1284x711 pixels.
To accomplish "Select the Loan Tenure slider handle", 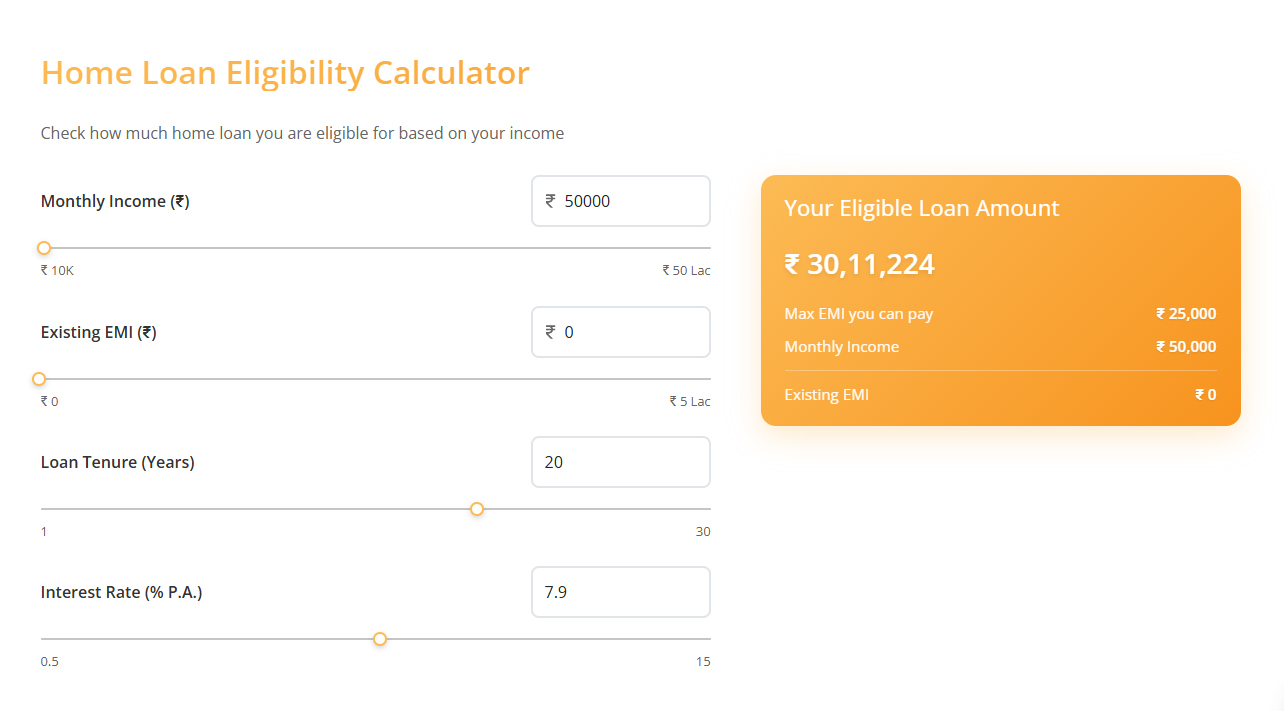I will pos(477,509).
